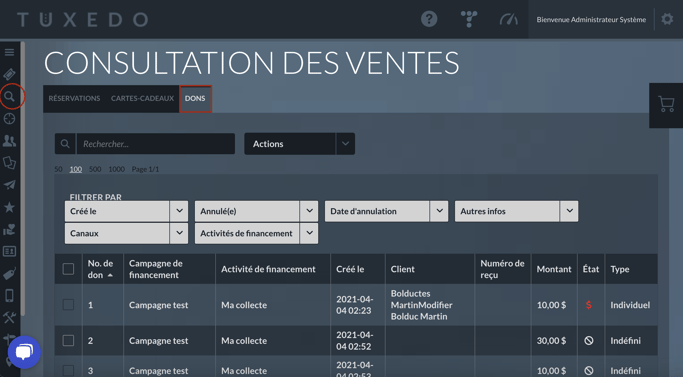Sort by the Numéro de reçu column header

502,269
